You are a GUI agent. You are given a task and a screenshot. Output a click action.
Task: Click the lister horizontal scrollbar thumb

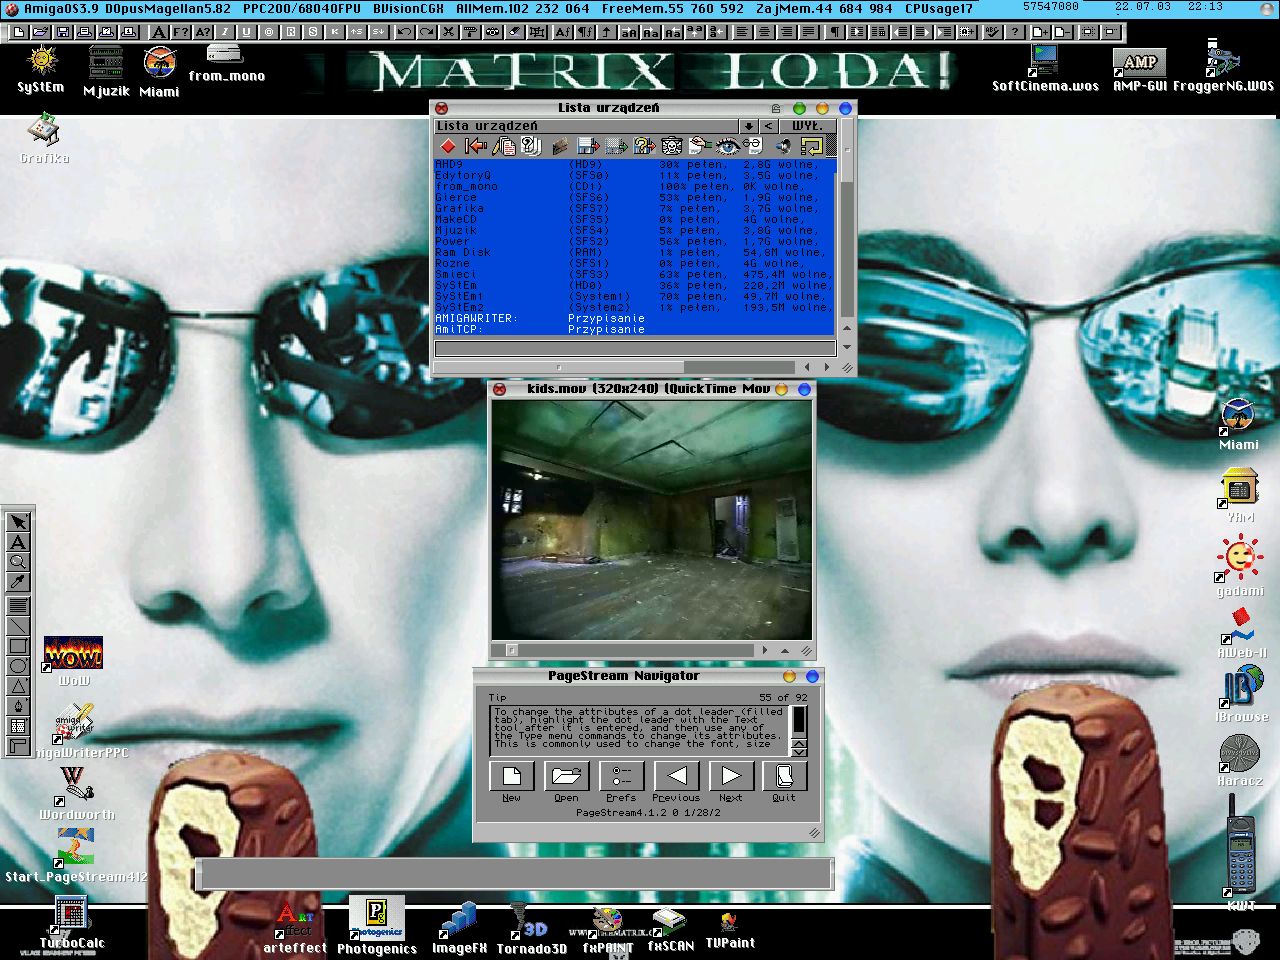tap(560, 367)
